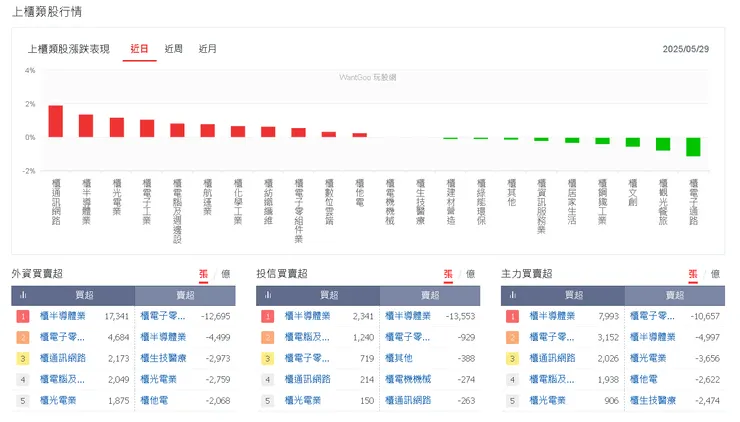Click the red 櫃半導體業 bar in chart

pyautogui.click(x=86, y=126)
